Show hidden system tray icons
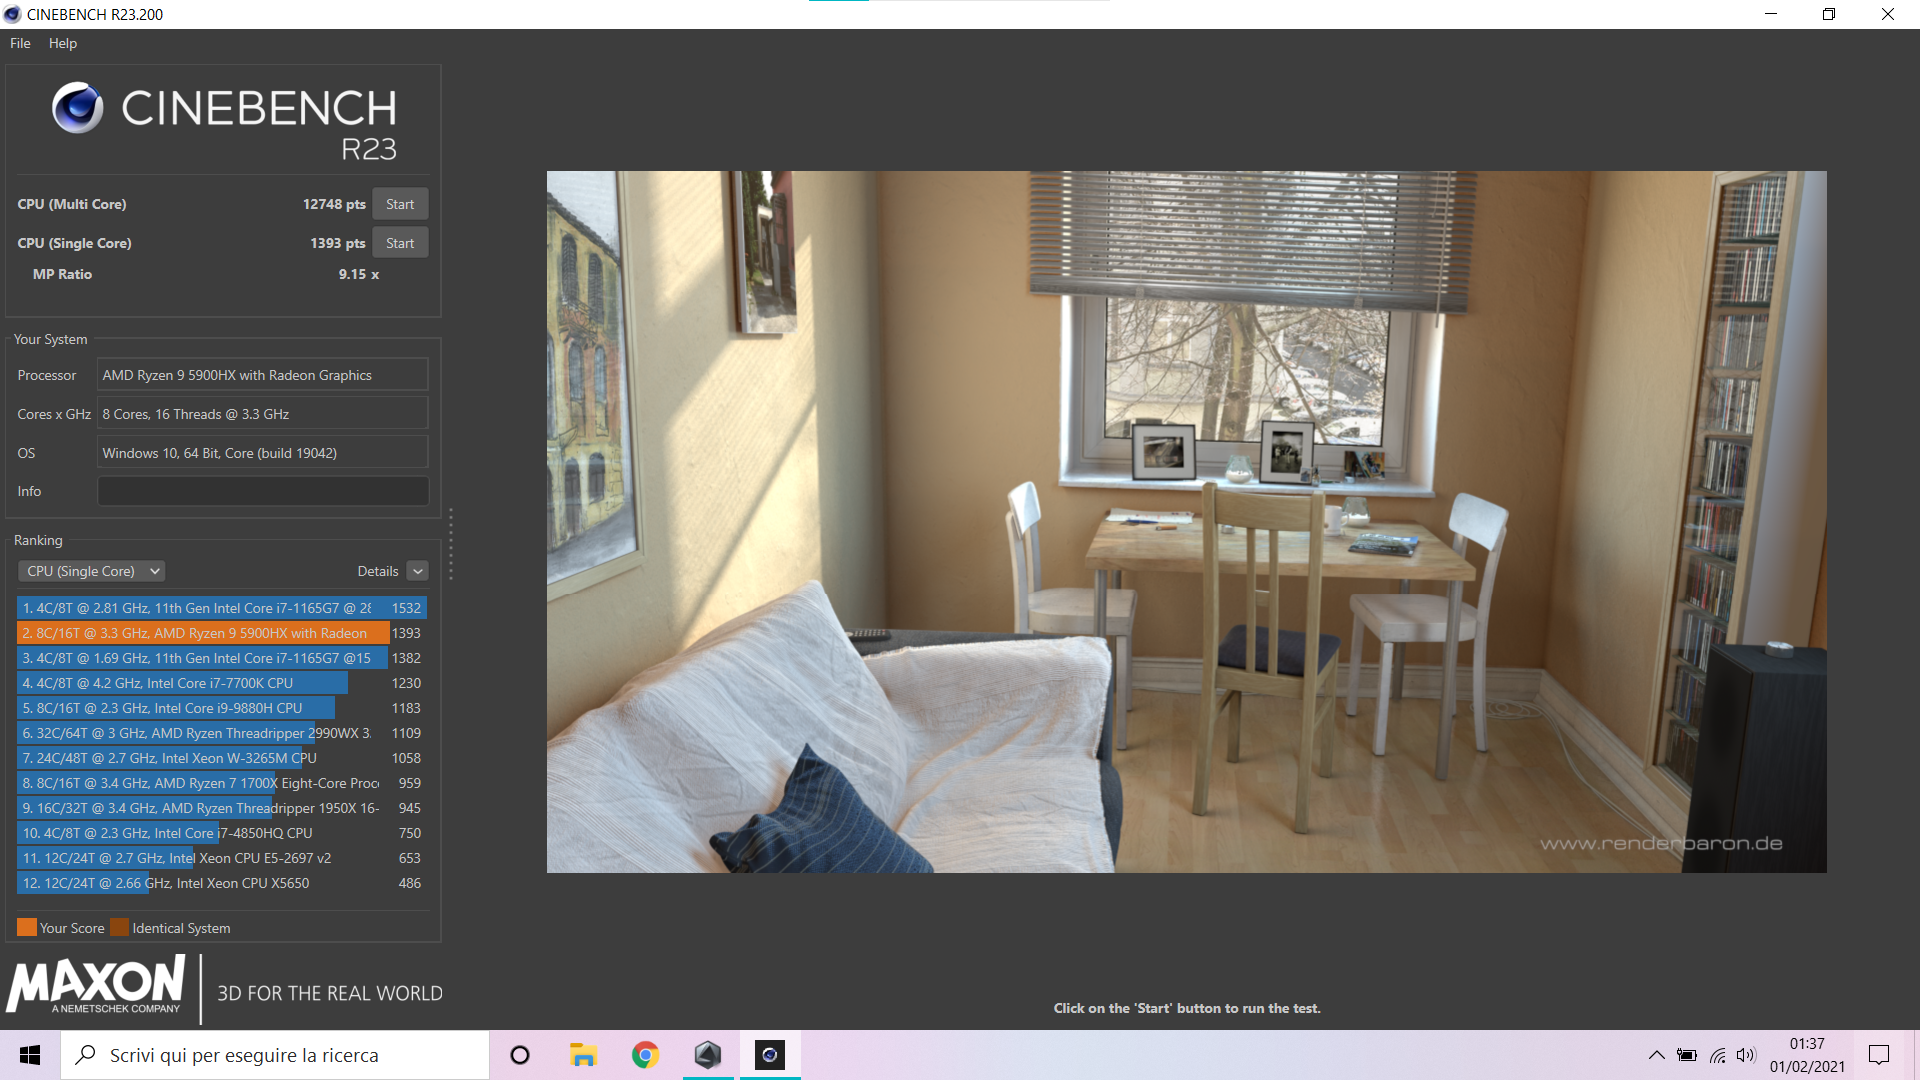Screen dimensions: 1920x1080 (1656, 1055)
